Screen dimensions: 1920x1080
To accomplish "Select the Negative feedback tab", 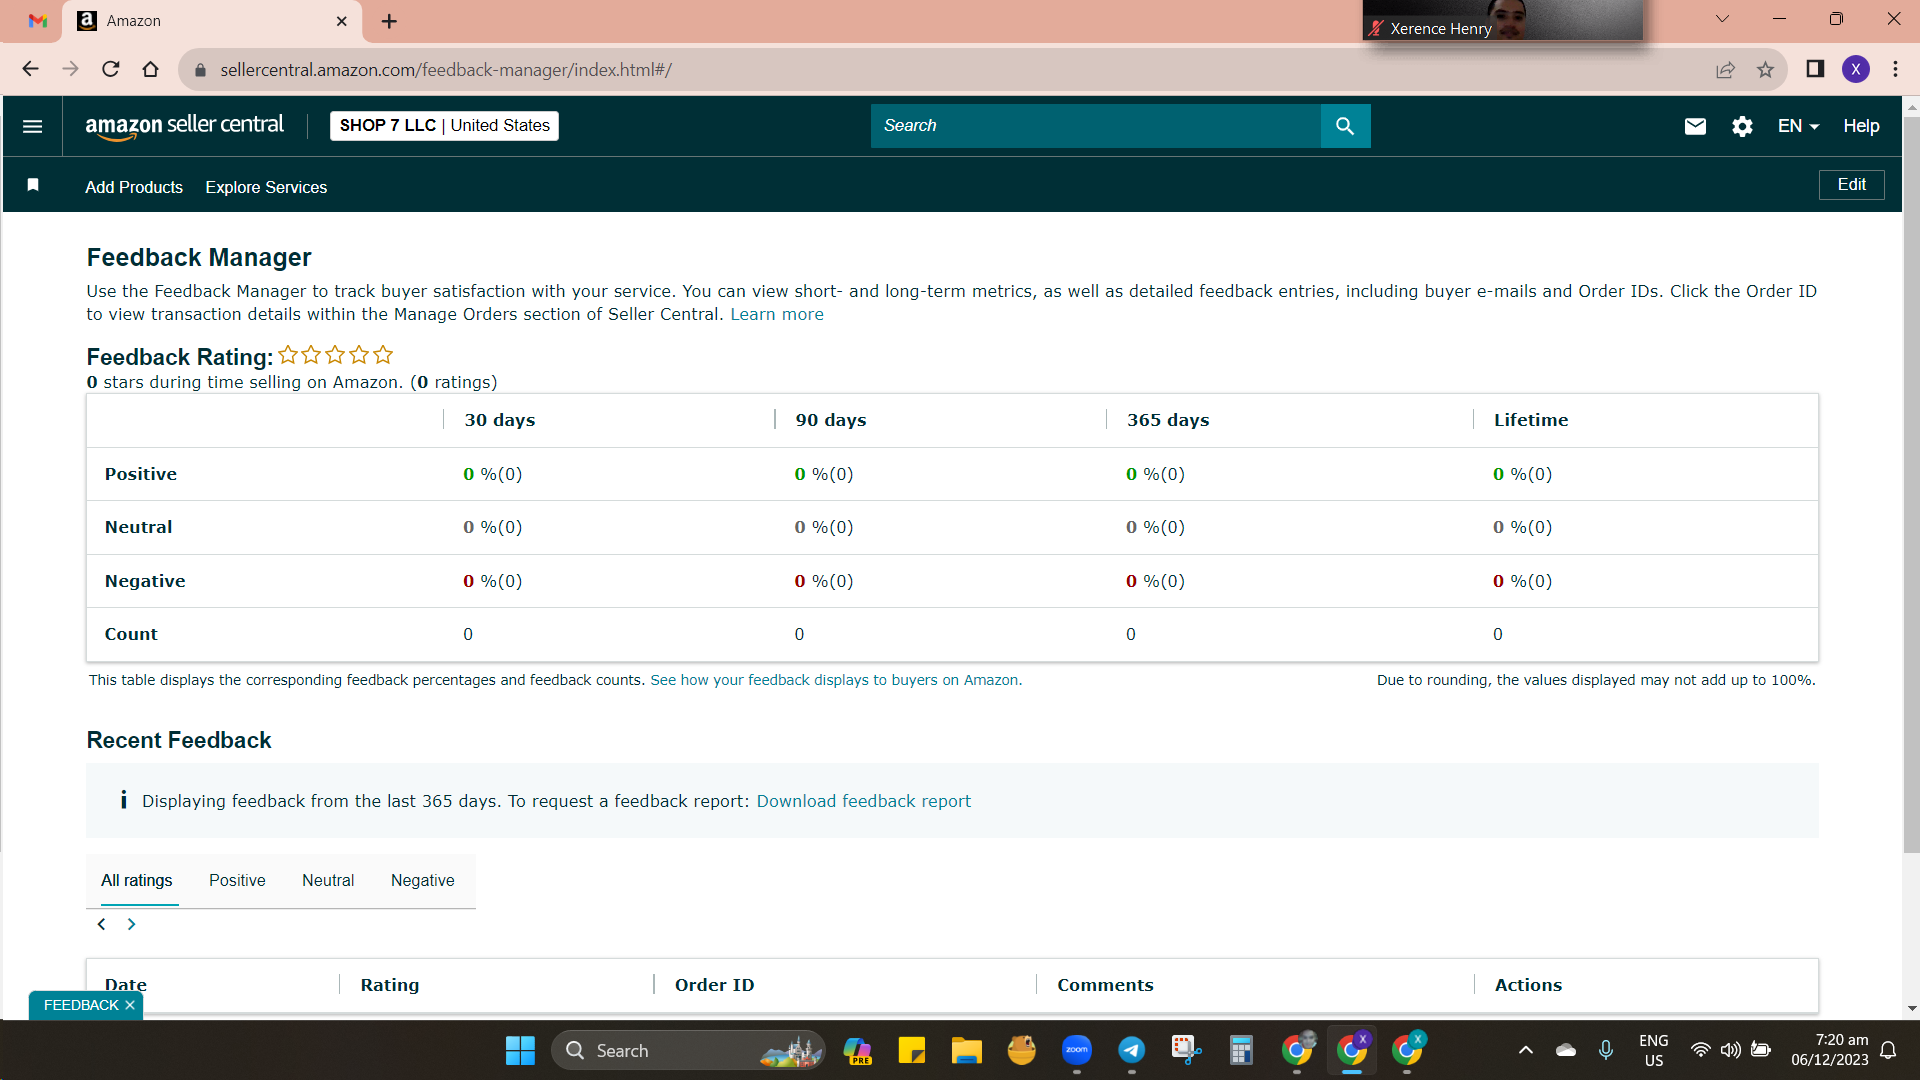I will tap(422, 880).
